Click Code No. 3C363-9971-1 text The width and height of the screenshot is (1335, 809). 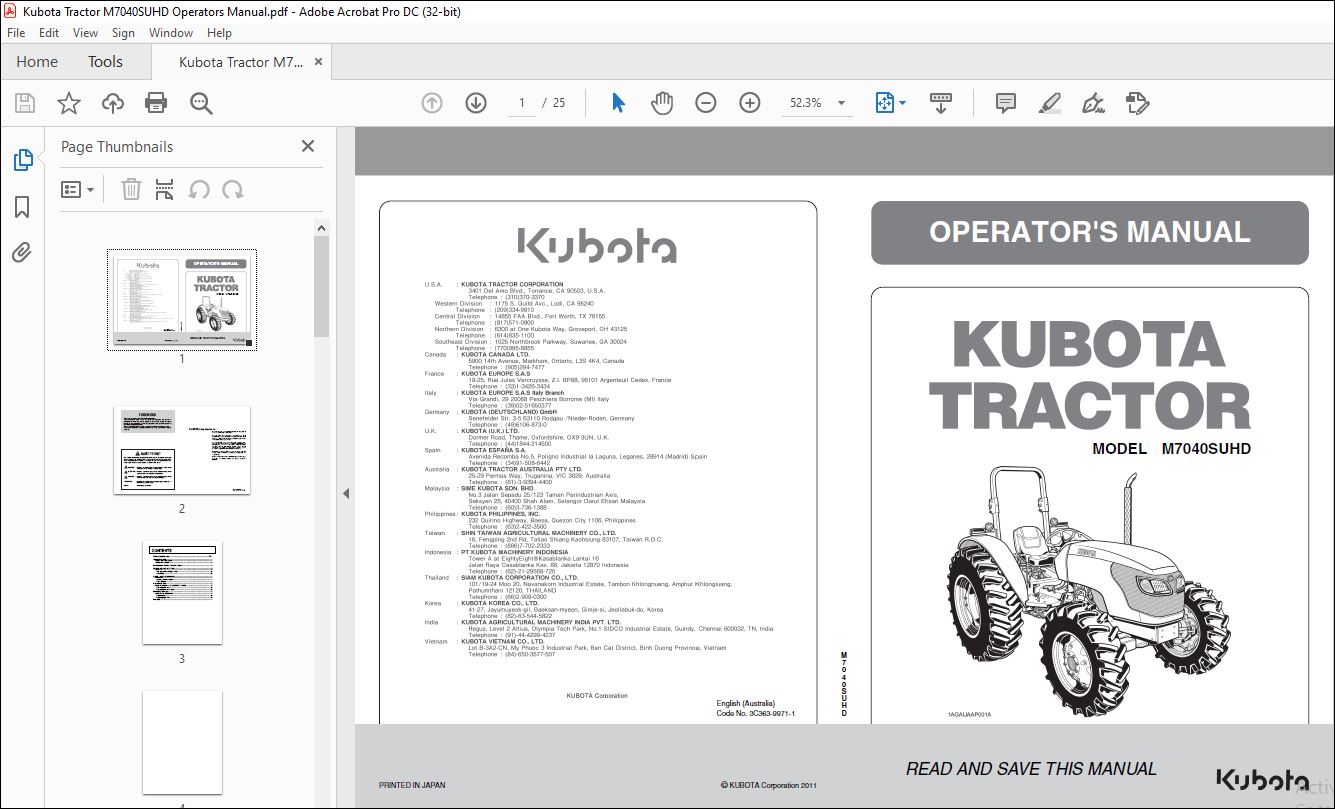(756, 713)
